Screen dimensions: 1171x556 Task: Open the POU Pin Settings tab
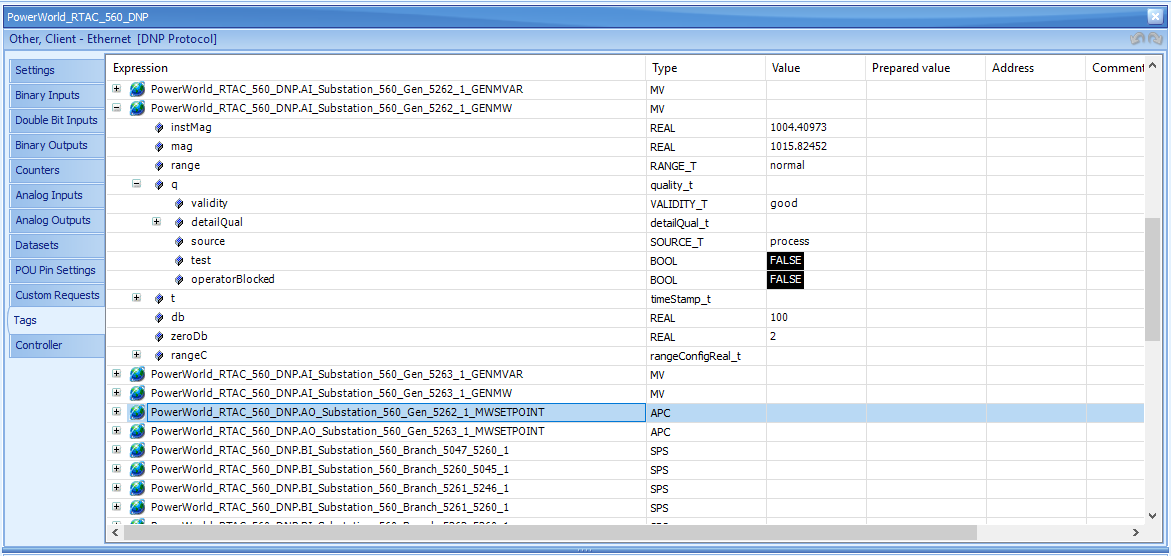[x=57, y=270]
